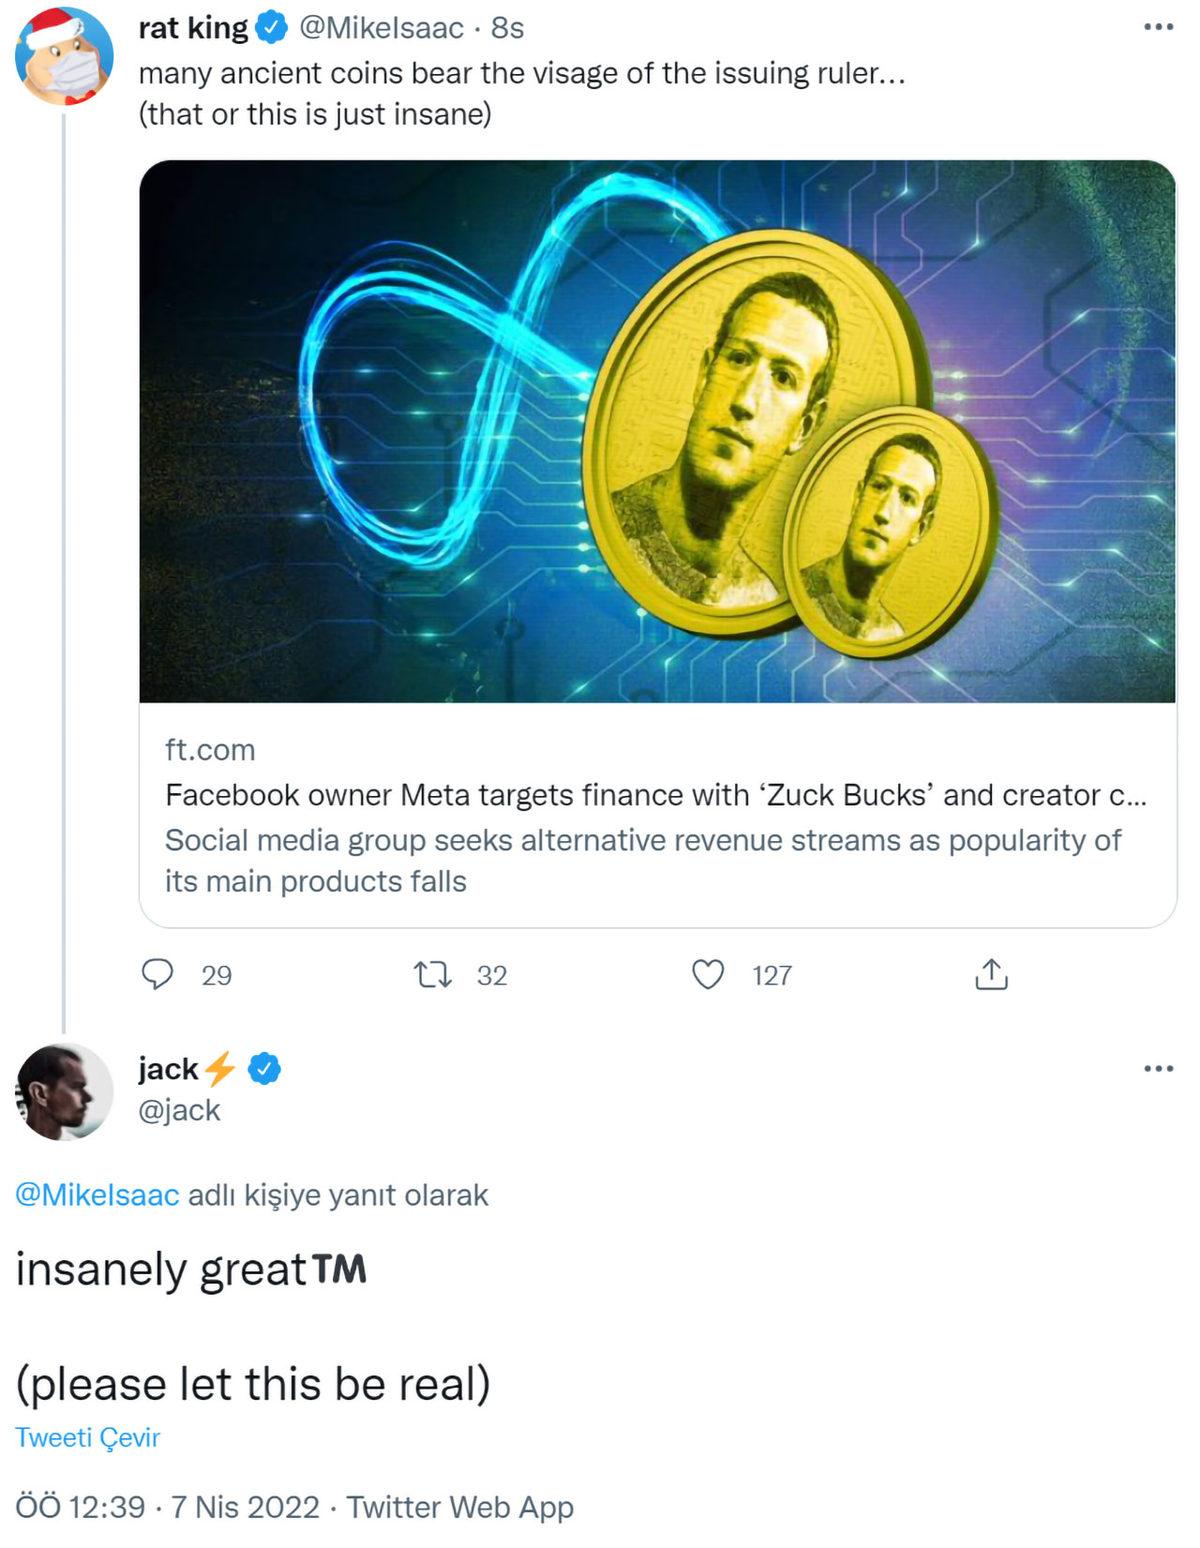1200x1548 pixels.
Task: Click jack's blue verified badge
Action: tap(264, 1069)
